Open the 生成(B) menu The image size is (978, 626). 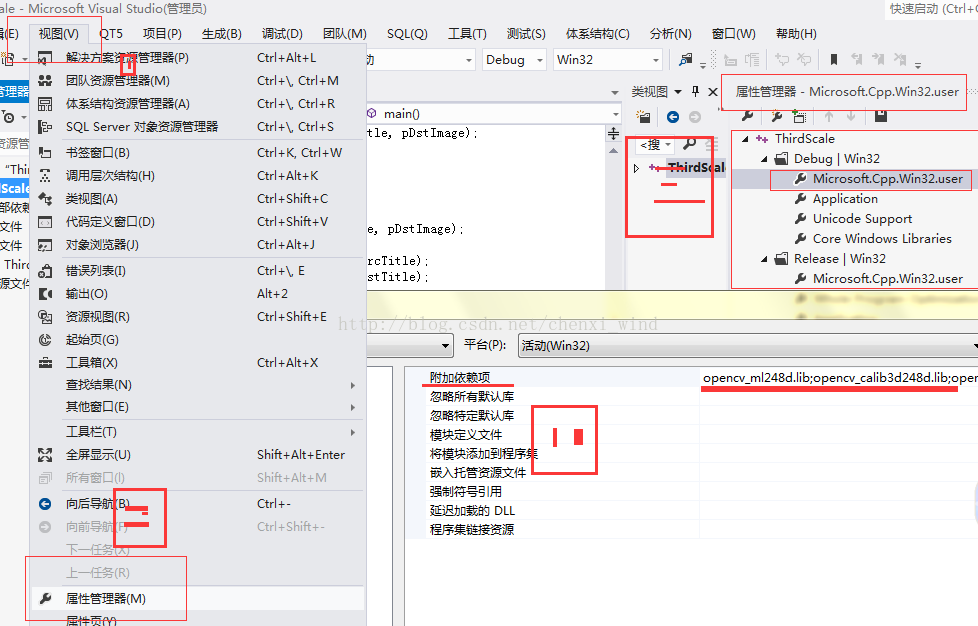221,34
